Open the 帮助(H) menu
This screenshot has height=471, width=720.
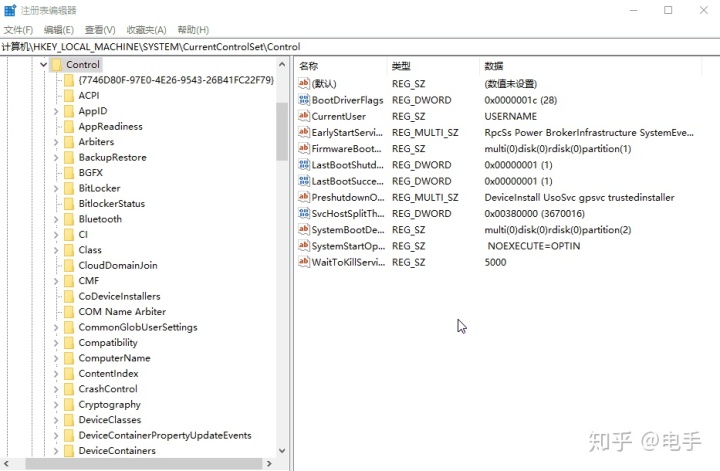[x=193, y=30]
